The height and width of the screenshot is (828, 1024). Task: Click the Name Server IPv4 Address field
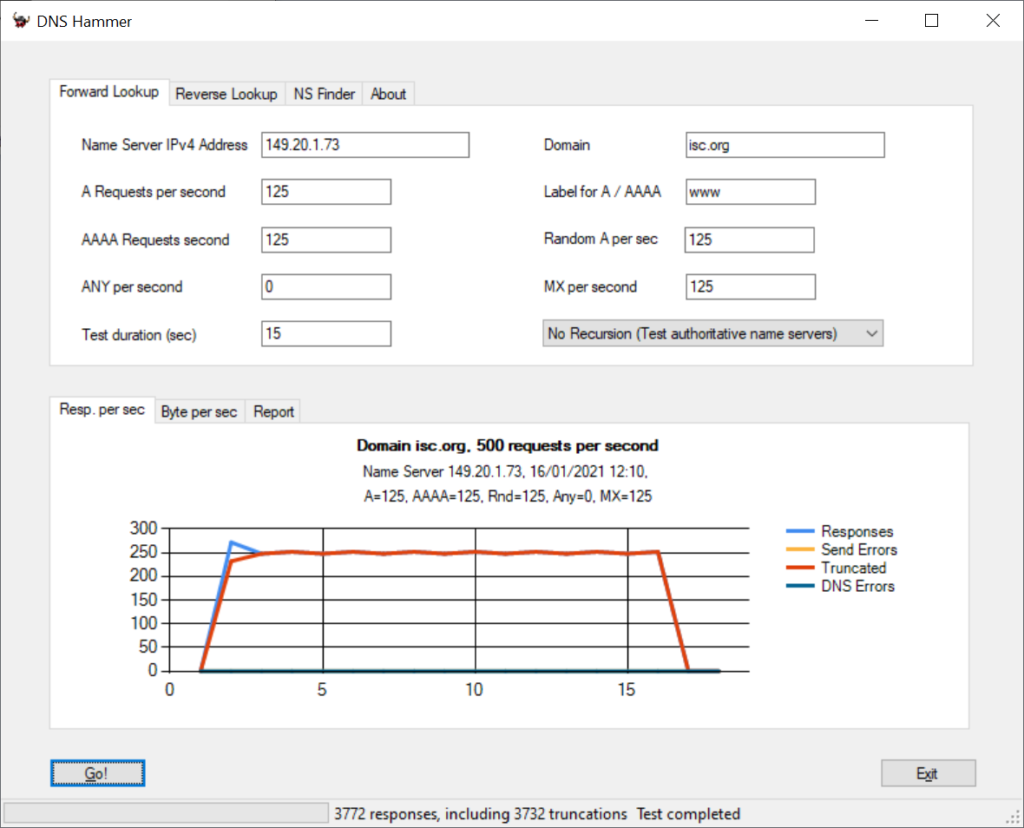point(364,144)
